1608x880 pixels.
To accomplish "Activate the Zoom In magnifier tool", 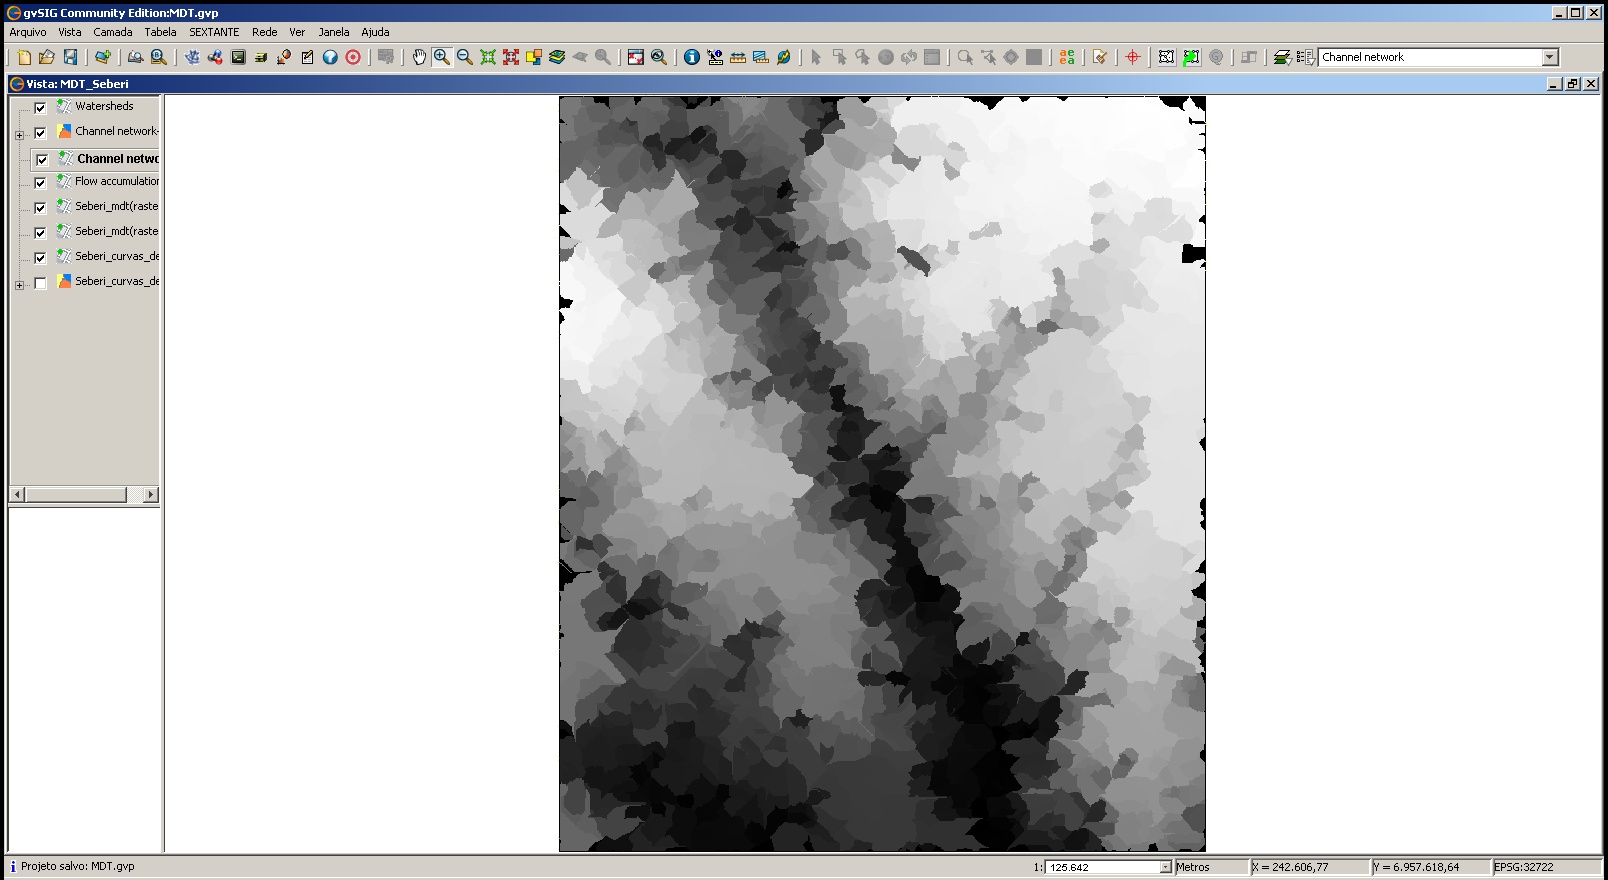I will click(x=442, y=57).
